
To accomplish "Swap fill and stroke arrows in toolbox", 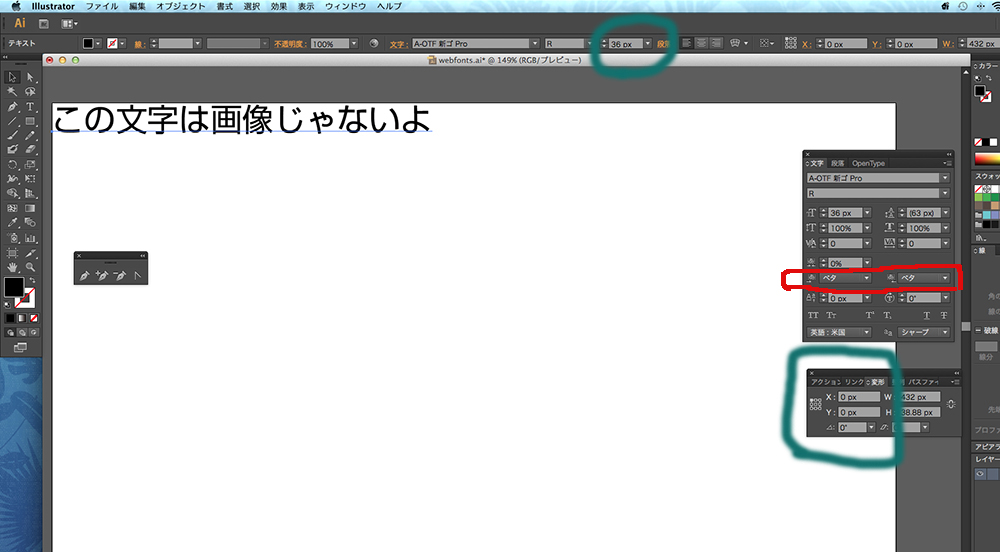I will 32,280.
